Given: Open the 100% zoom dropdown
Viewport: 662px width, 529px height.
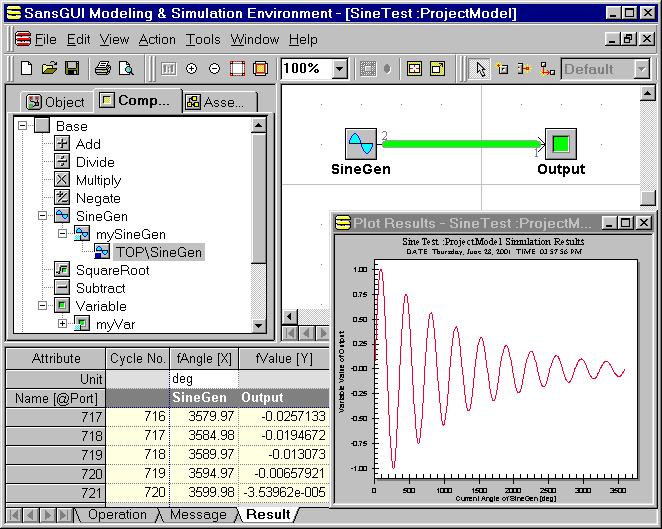Looking at the screenshot, I should pos(339,69).
